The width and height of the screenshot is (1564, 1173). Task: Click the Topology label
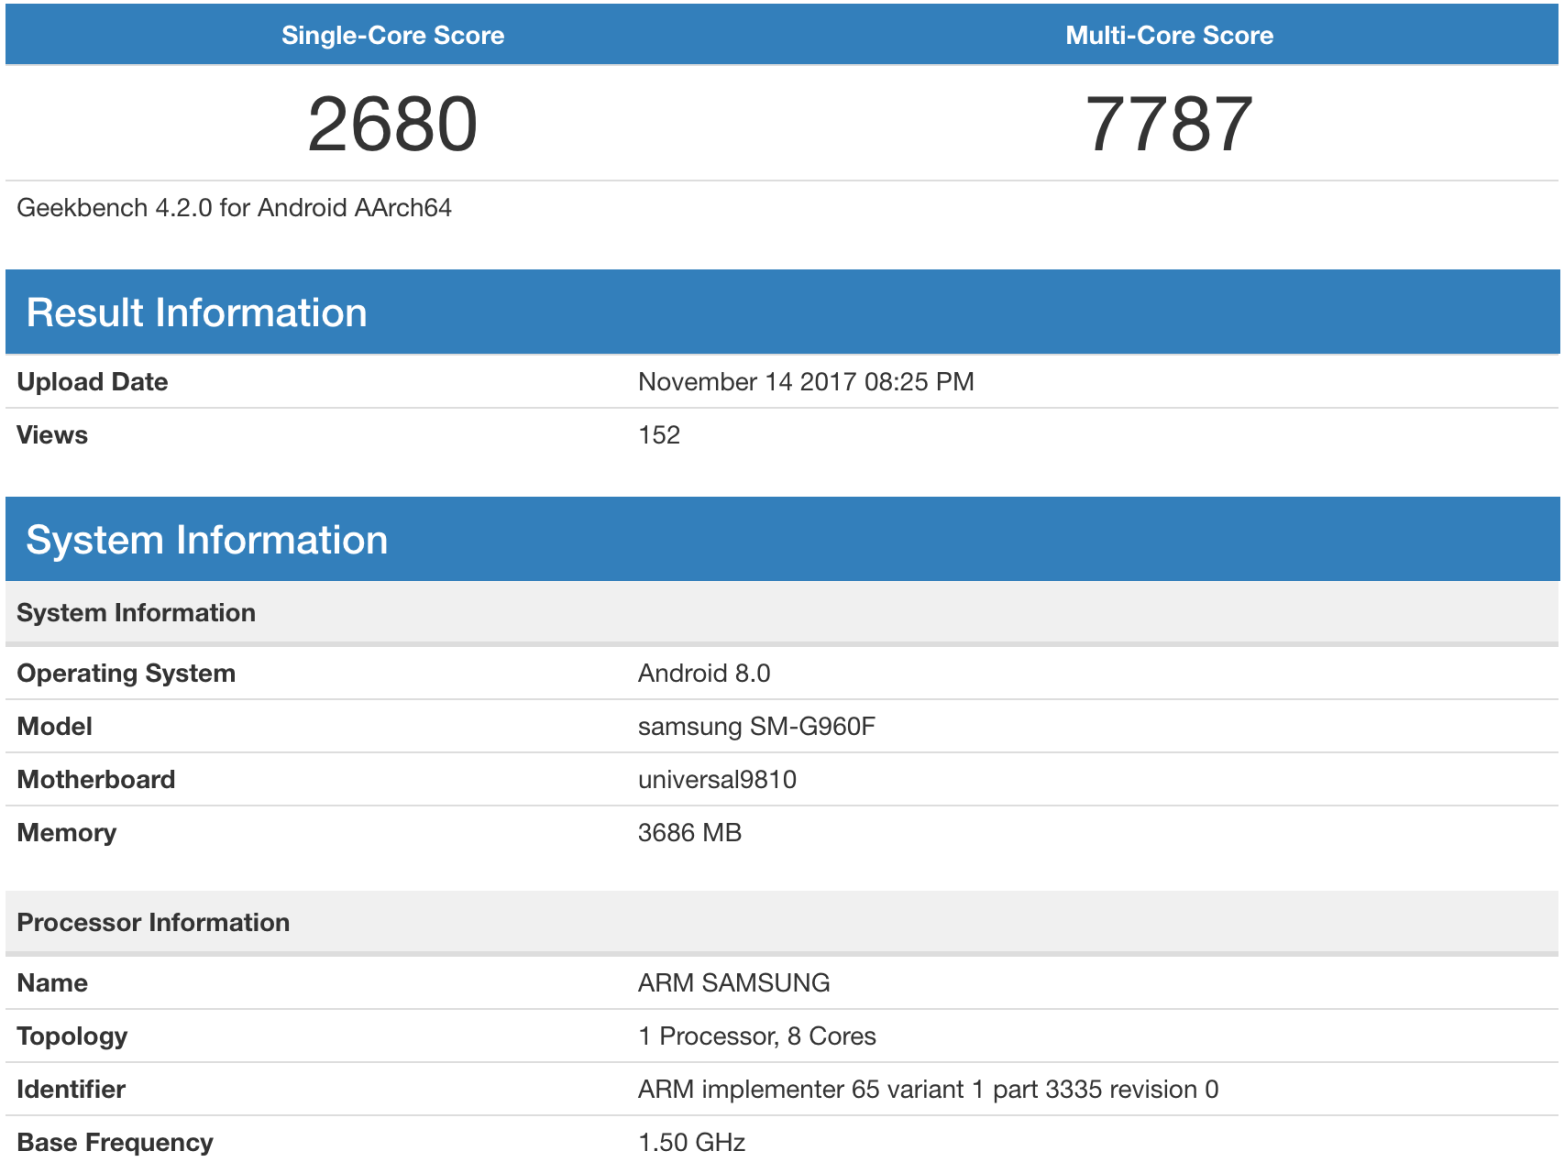72,1036
